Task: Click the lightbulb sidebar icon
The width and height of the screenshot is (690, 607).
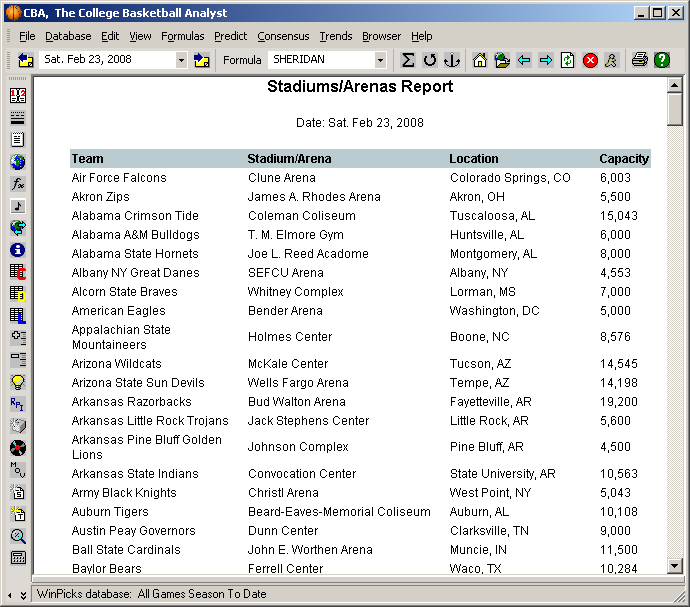Action: (x=18, y=382)
